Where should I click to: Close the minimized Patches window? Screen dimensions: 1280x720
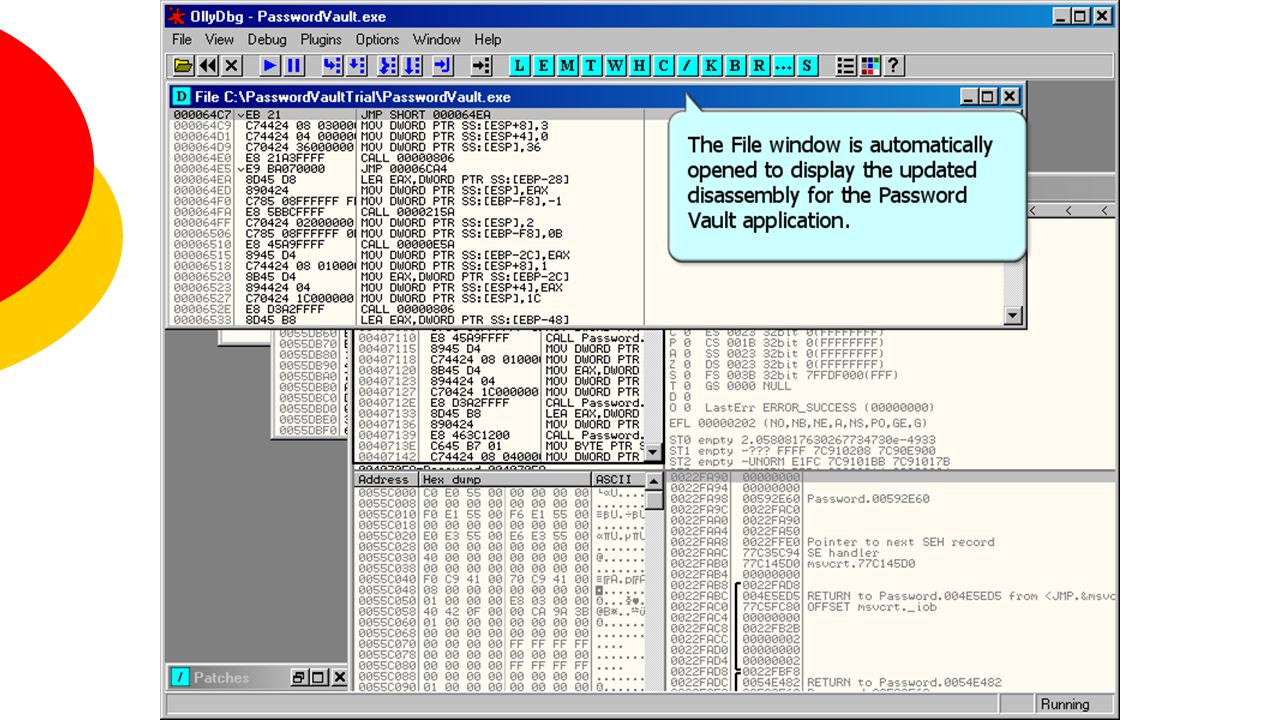click(x=339, y=678)
